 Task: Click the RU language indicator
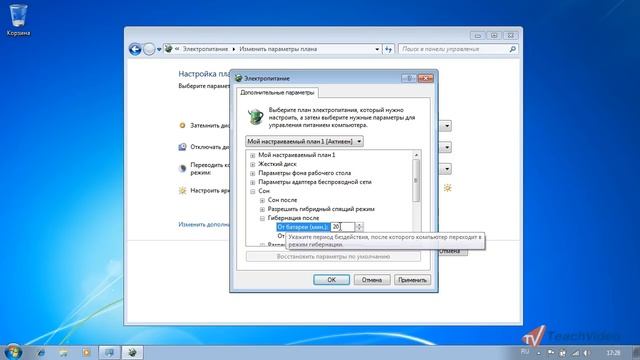tap(525, 352)
